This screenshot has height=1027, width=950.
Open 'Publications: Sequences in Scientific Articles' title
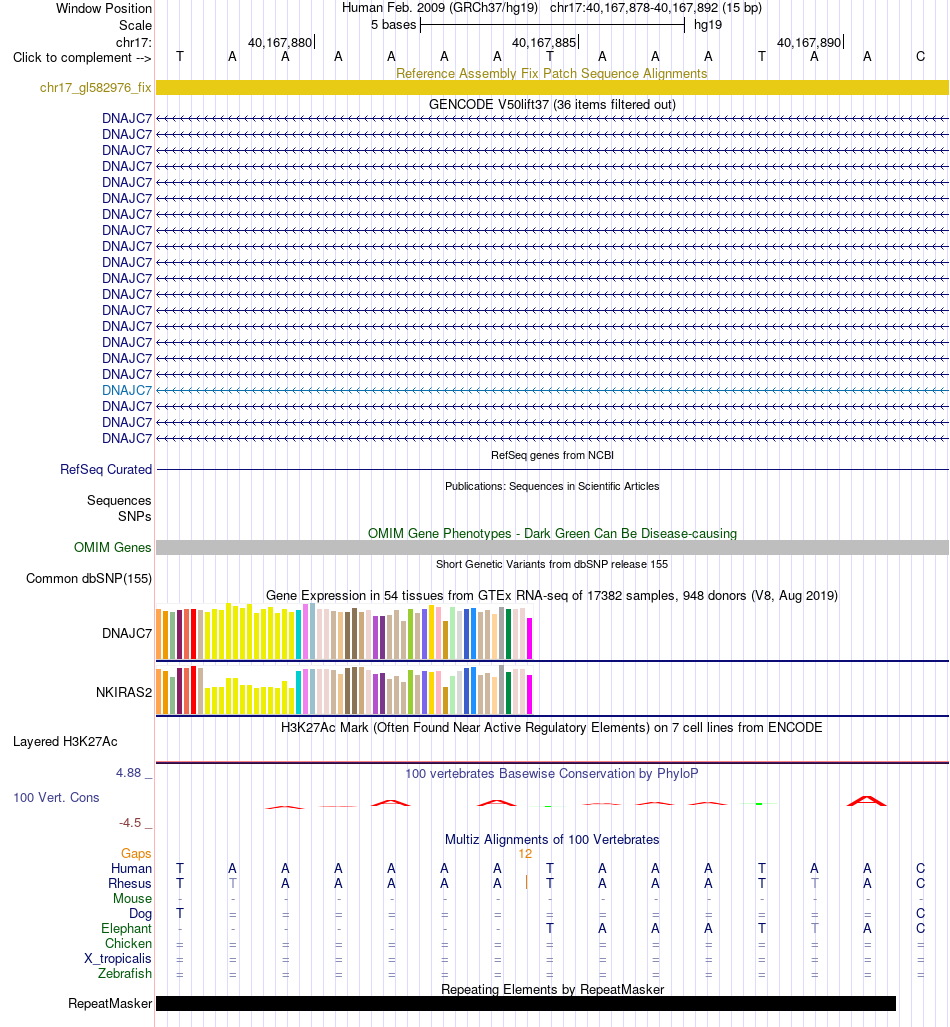pos(552,486)
